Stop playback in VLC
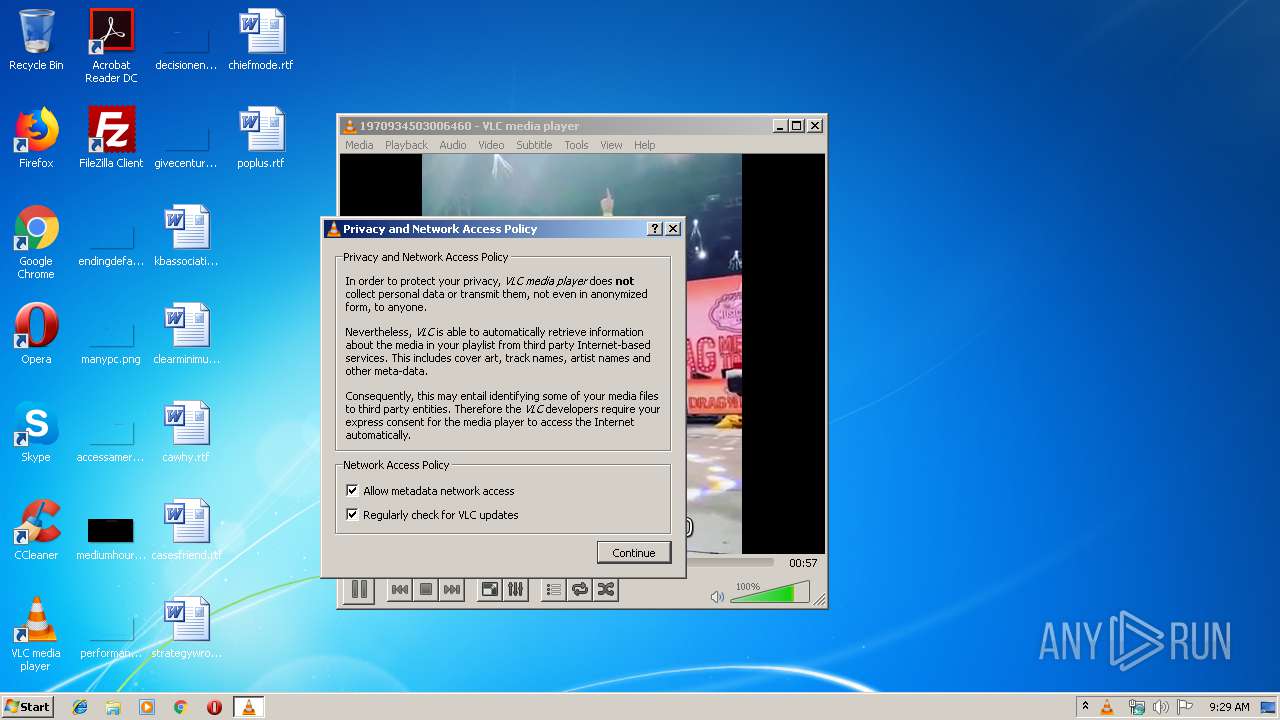This screenshot has height=720, width=1280. click(425, 590)
